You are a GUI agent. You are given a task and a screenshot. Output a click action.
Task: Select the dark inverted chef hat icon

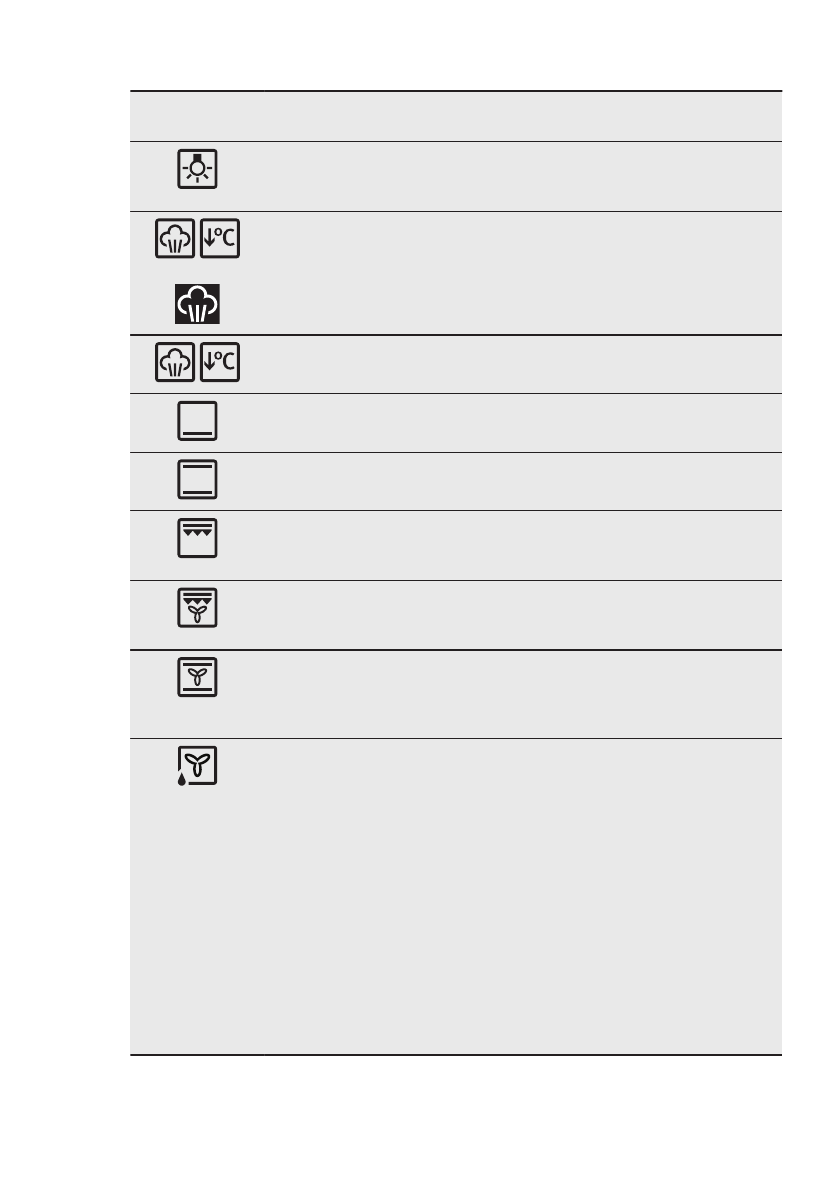coord(198,303)
